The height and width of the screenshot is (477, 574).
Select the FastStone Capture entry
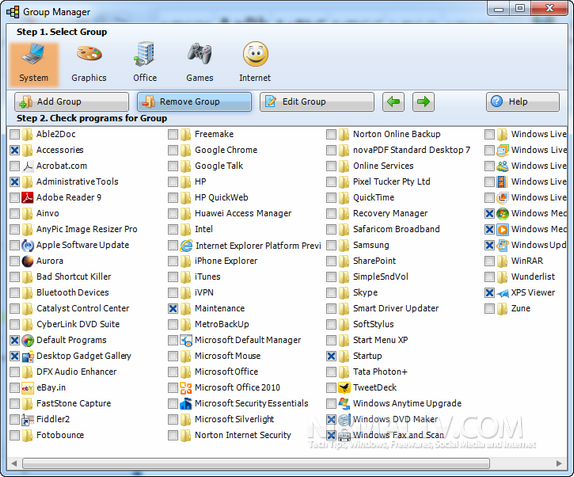tap(74, 403)
